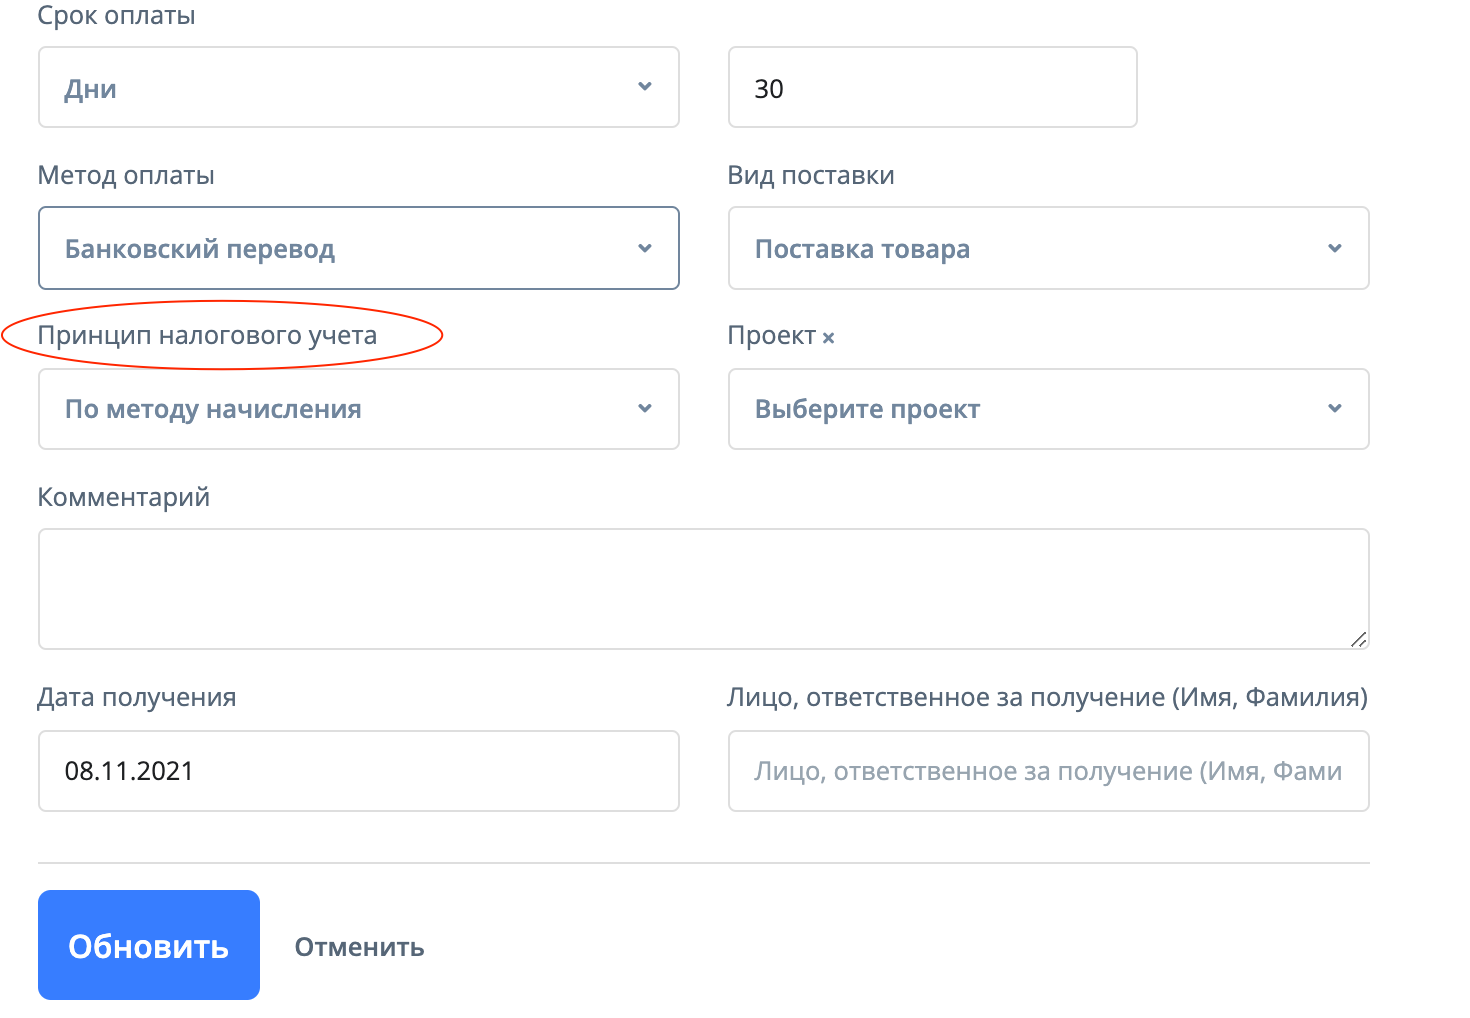The height and width of the screenshot is (1018, 1470).
Task: Click the Дата получения label
Action: pyautogui.click(x=137, y=697)
